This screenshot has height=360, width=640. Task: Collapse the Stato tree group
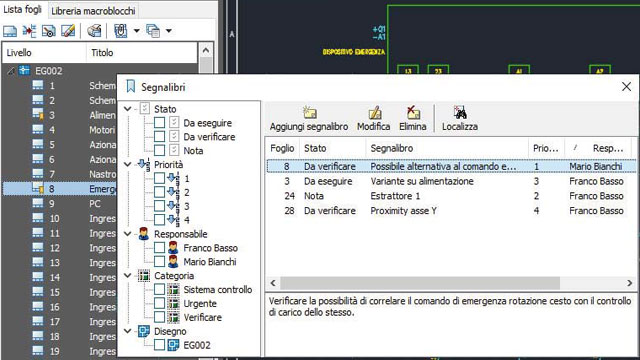pos(128,109)
